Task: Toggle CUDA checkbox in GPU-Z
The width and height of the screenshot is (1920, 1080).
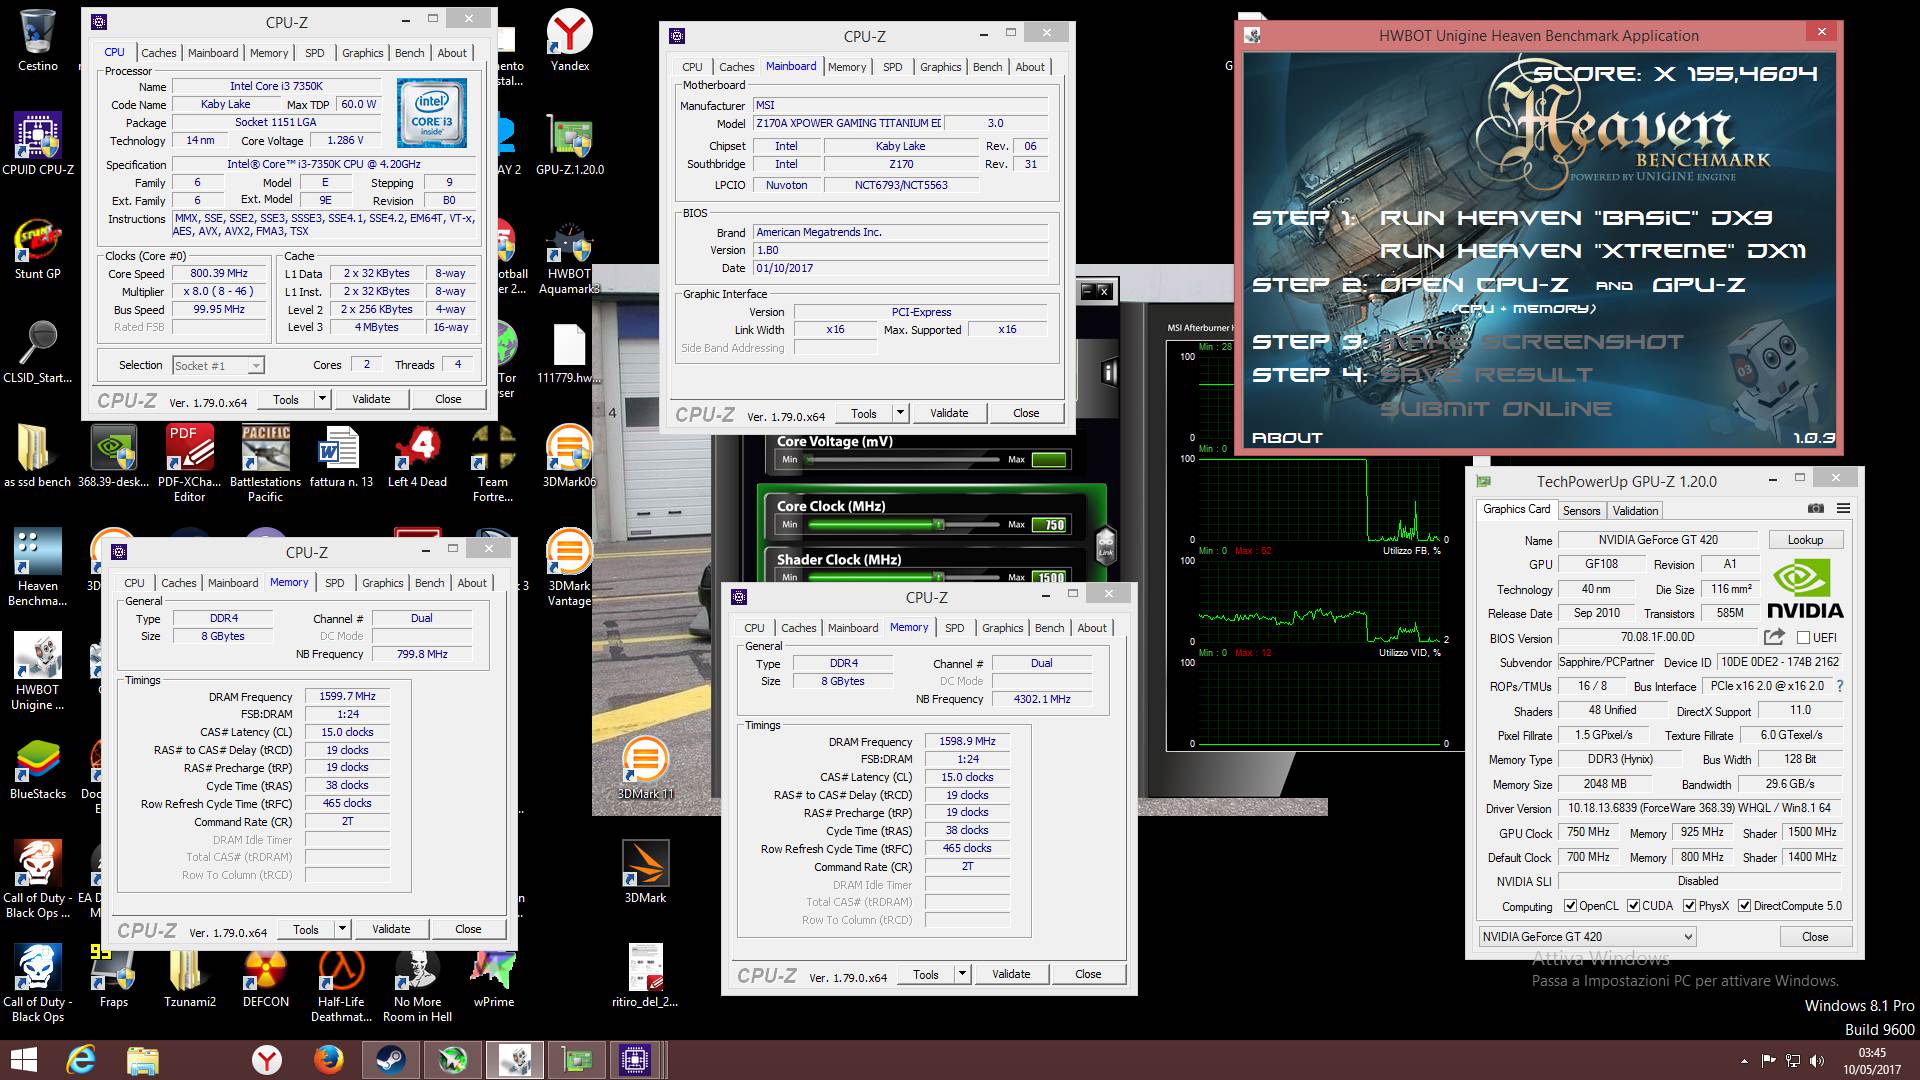Action: 1633,906
